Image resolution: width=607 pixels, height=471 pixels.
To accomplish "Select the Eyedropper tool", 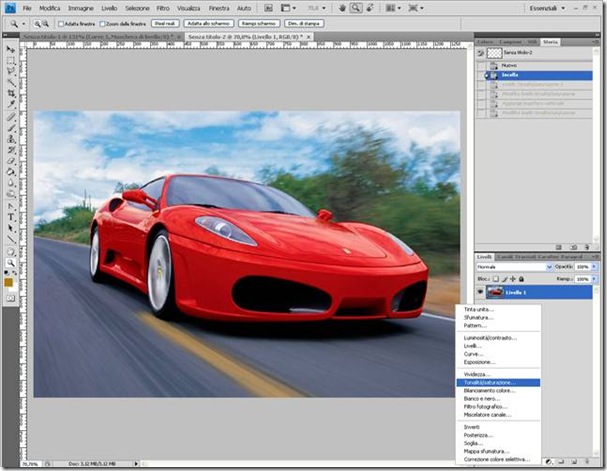I will pos(10,104).
